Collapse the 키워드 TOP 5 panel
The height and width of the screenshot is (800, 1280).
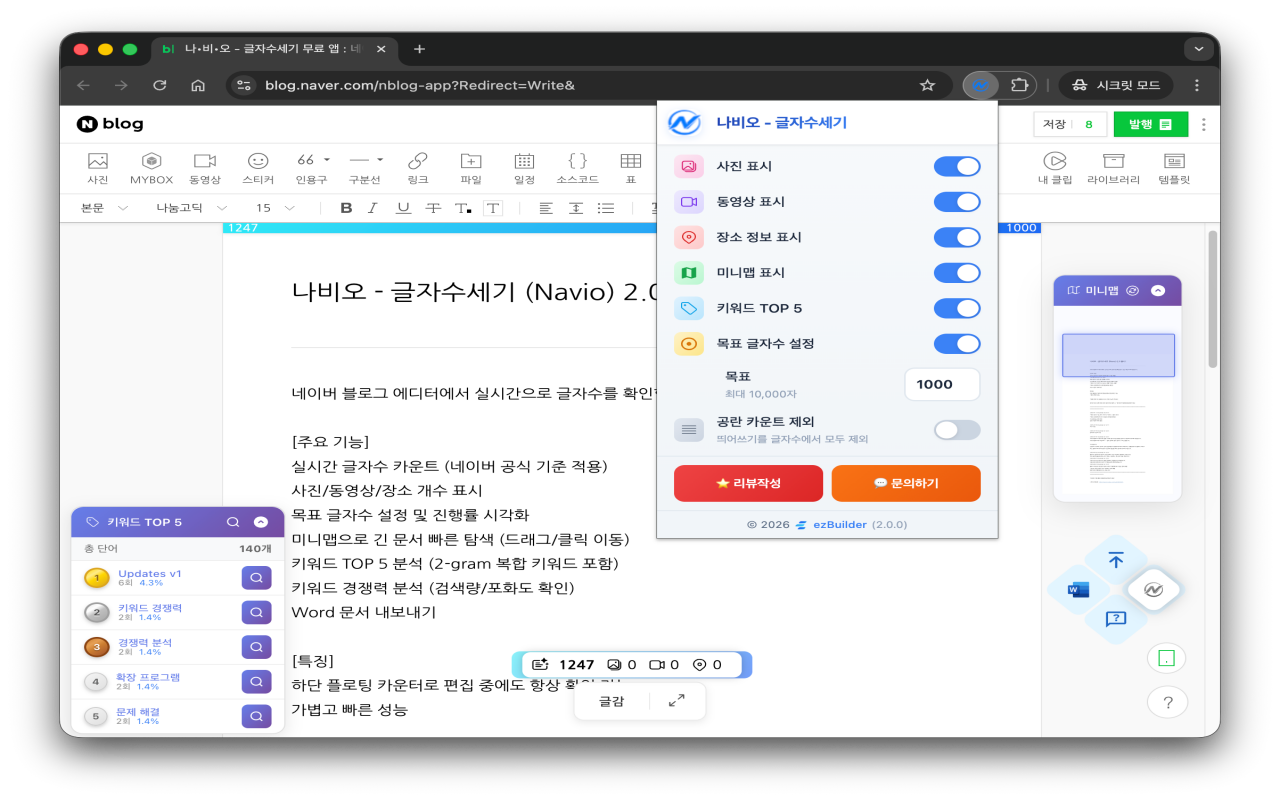[261, 522]
